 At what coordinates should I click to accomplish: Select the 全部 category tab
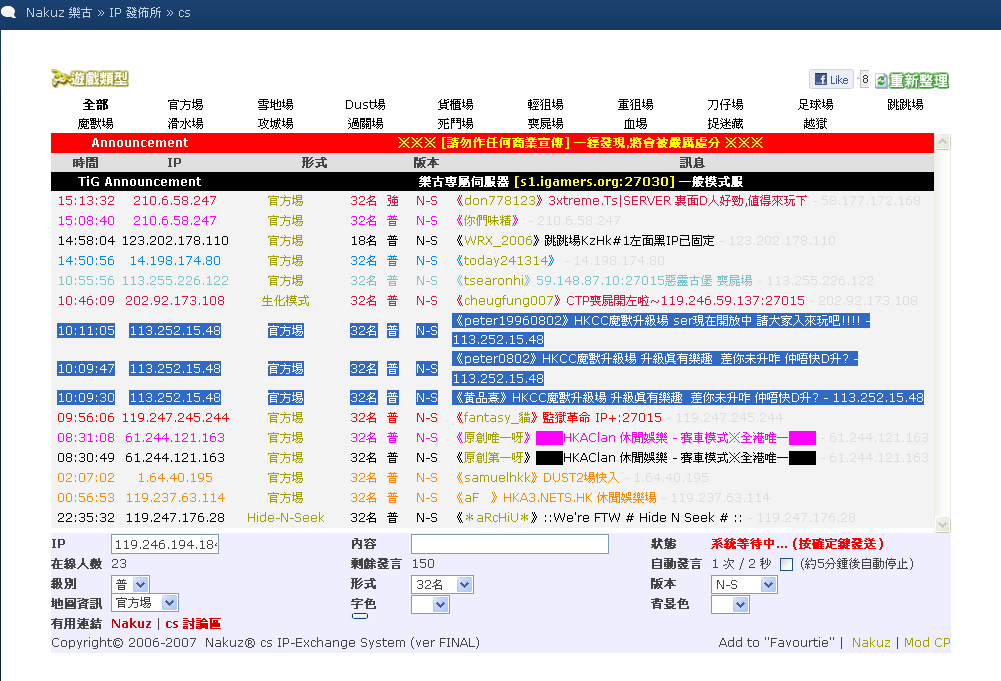[x=96, y=105]
